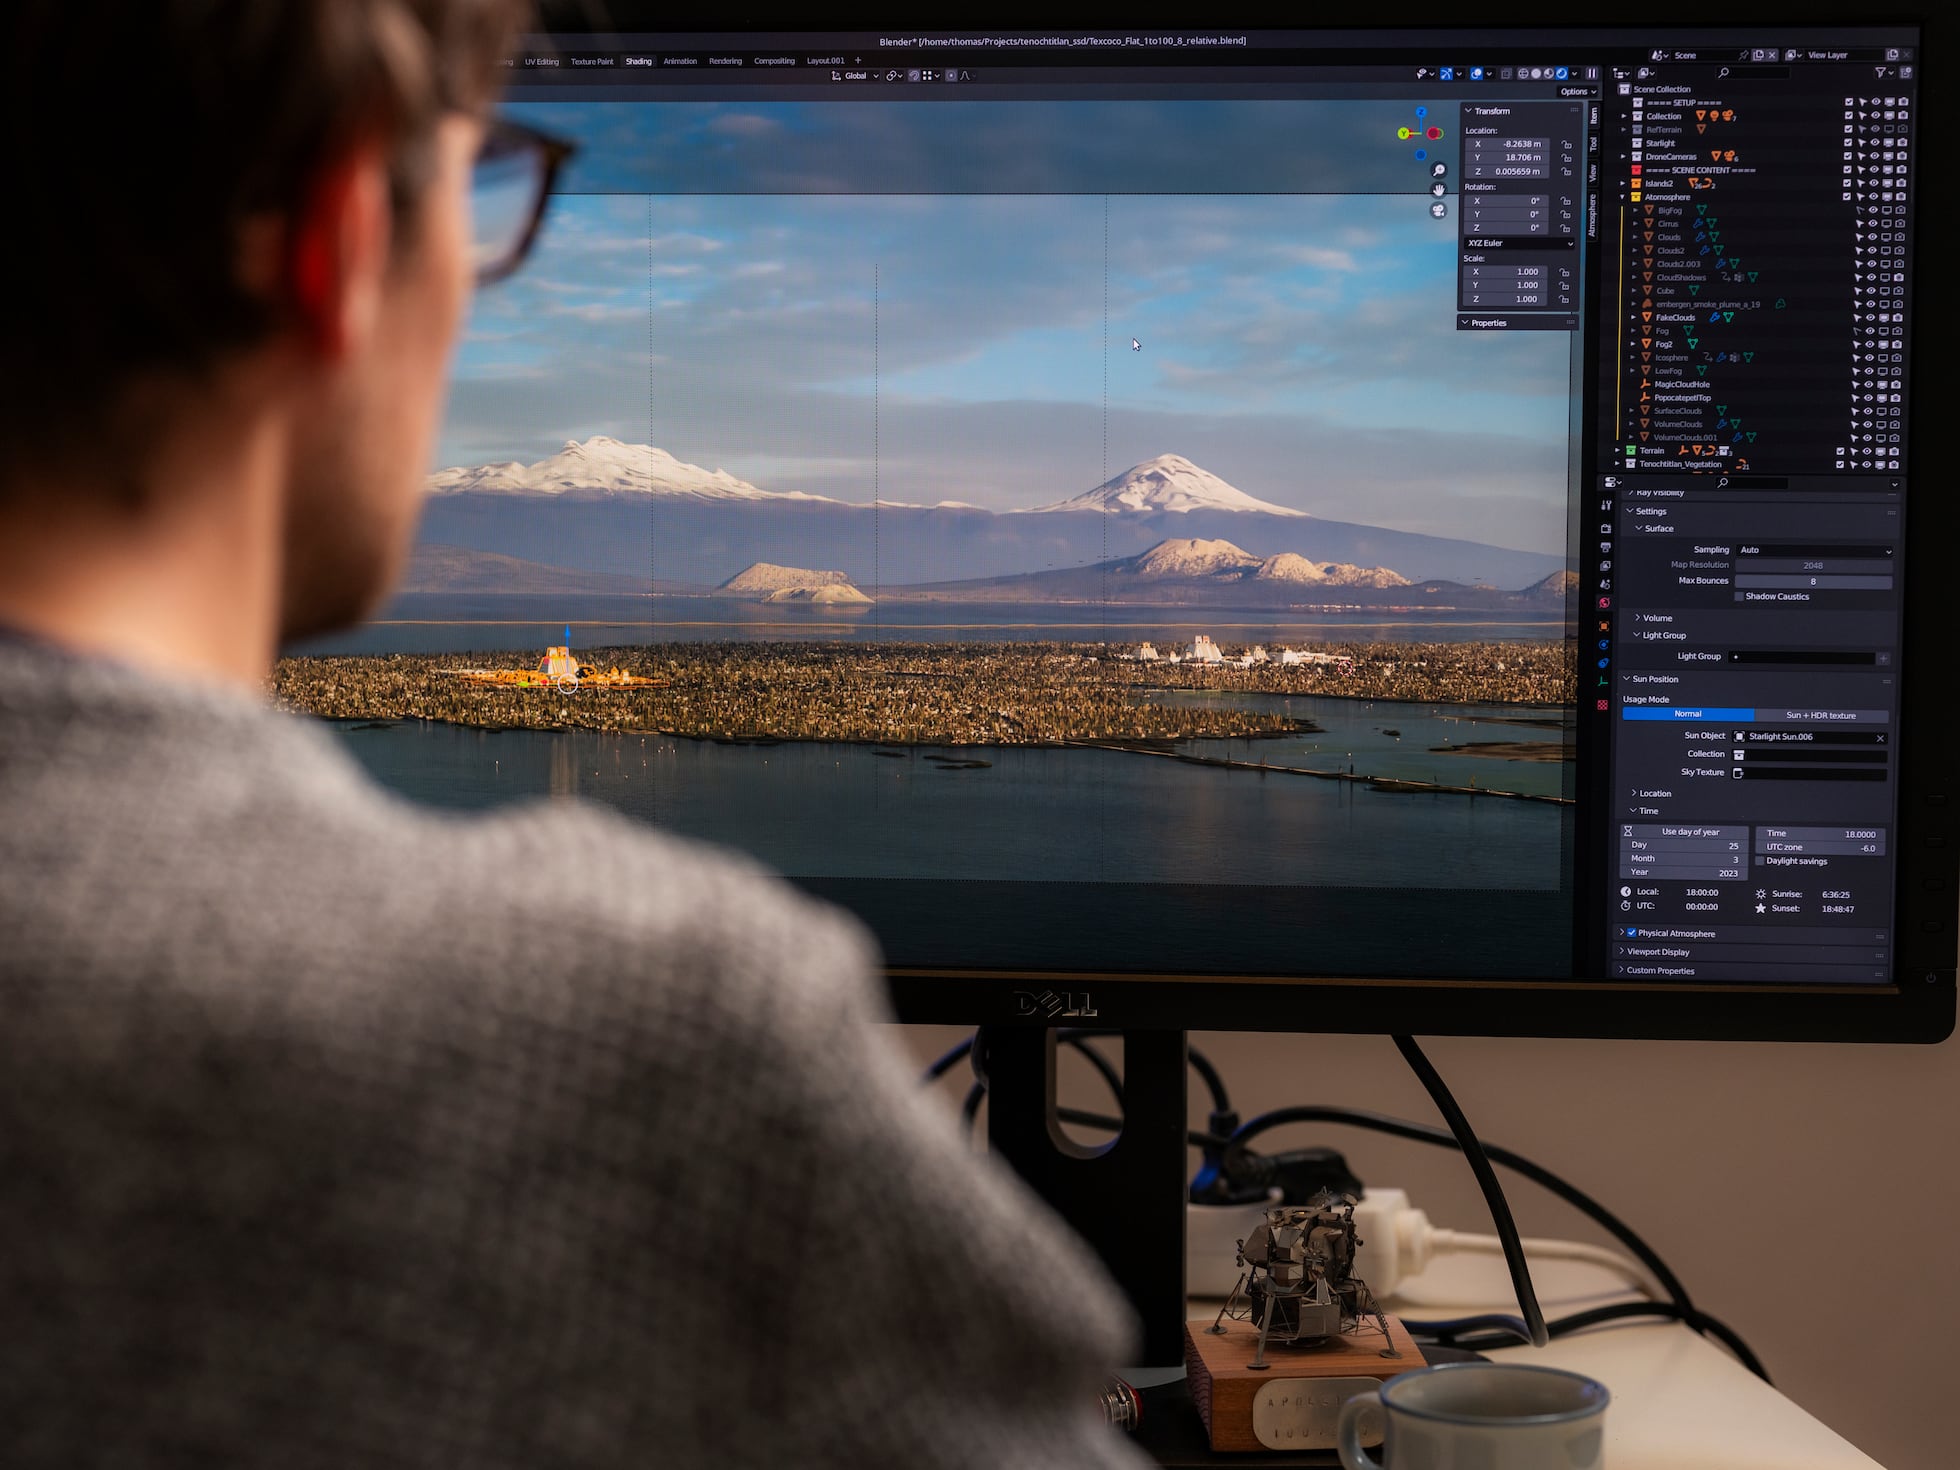Hide FakeClouds using its eye icon
The height and width of the screenshot is (1470, 1960).
1870,318
